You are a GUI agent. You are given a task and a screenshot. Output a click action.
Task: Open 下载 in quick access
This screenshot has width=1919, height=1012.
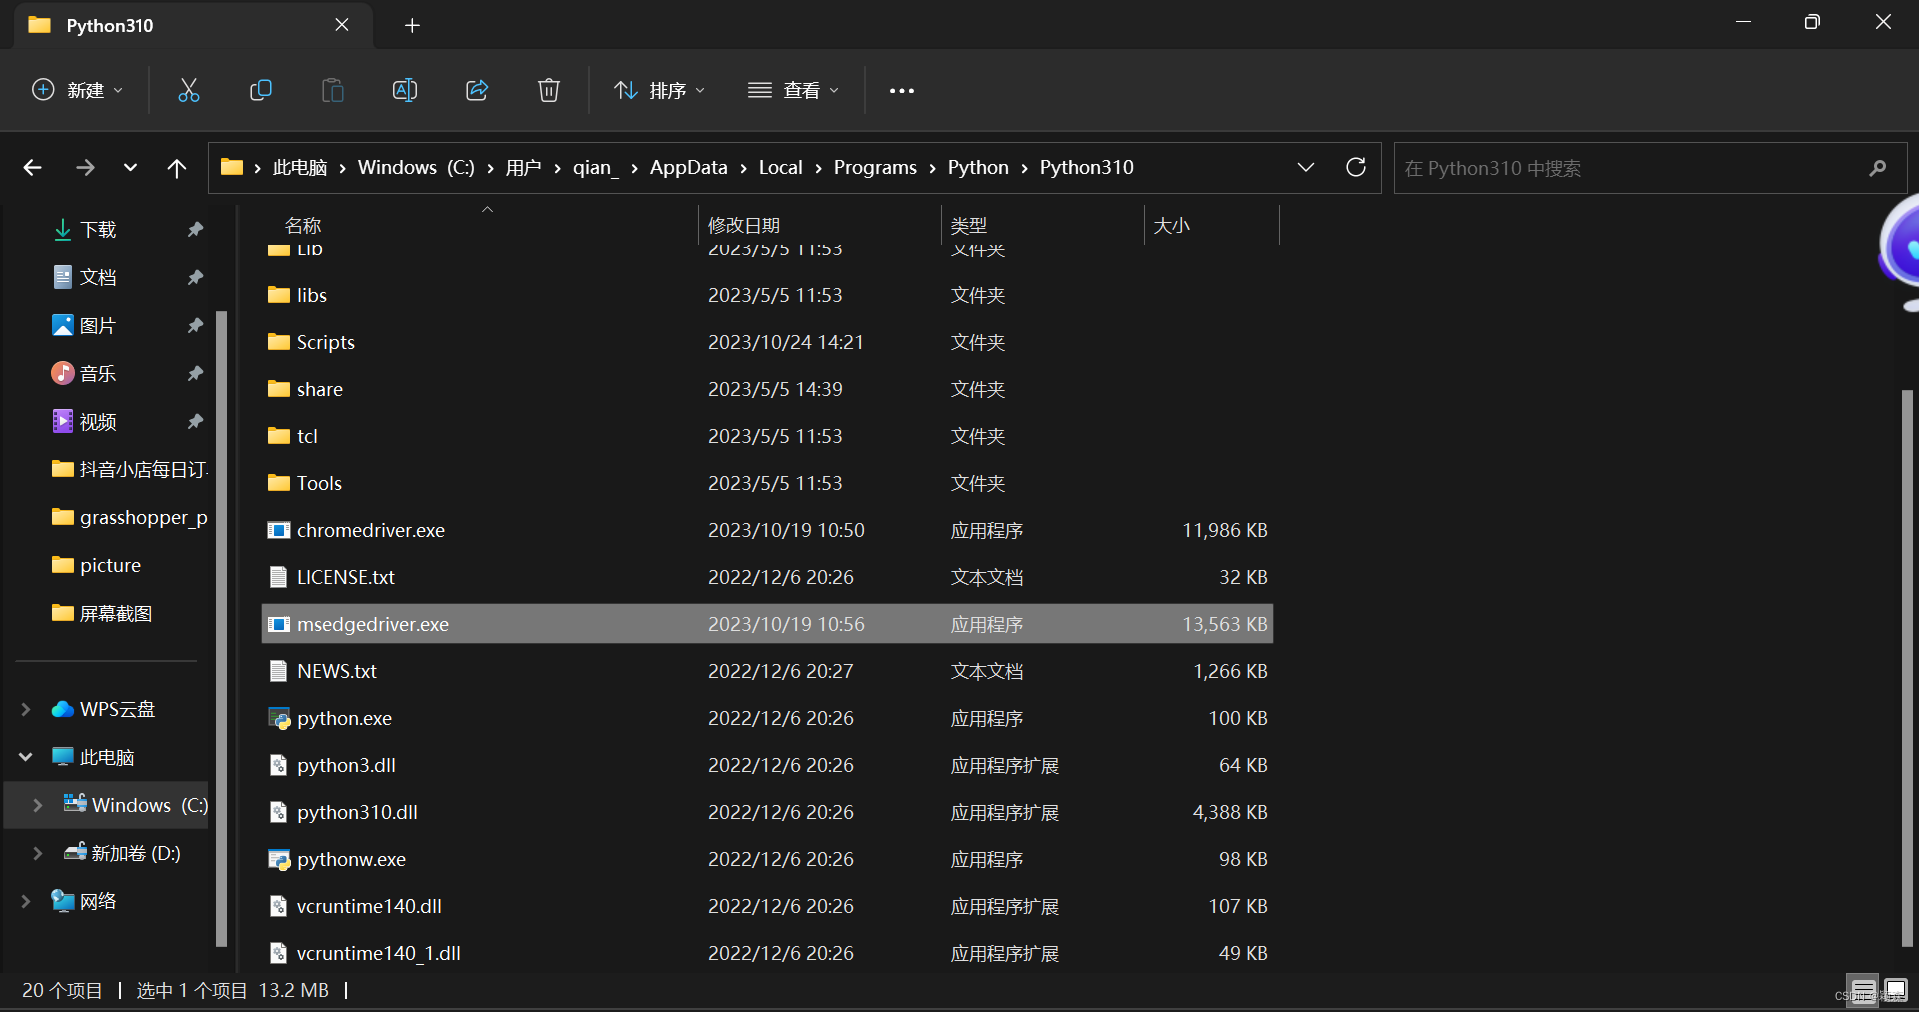tap(98, 229)
